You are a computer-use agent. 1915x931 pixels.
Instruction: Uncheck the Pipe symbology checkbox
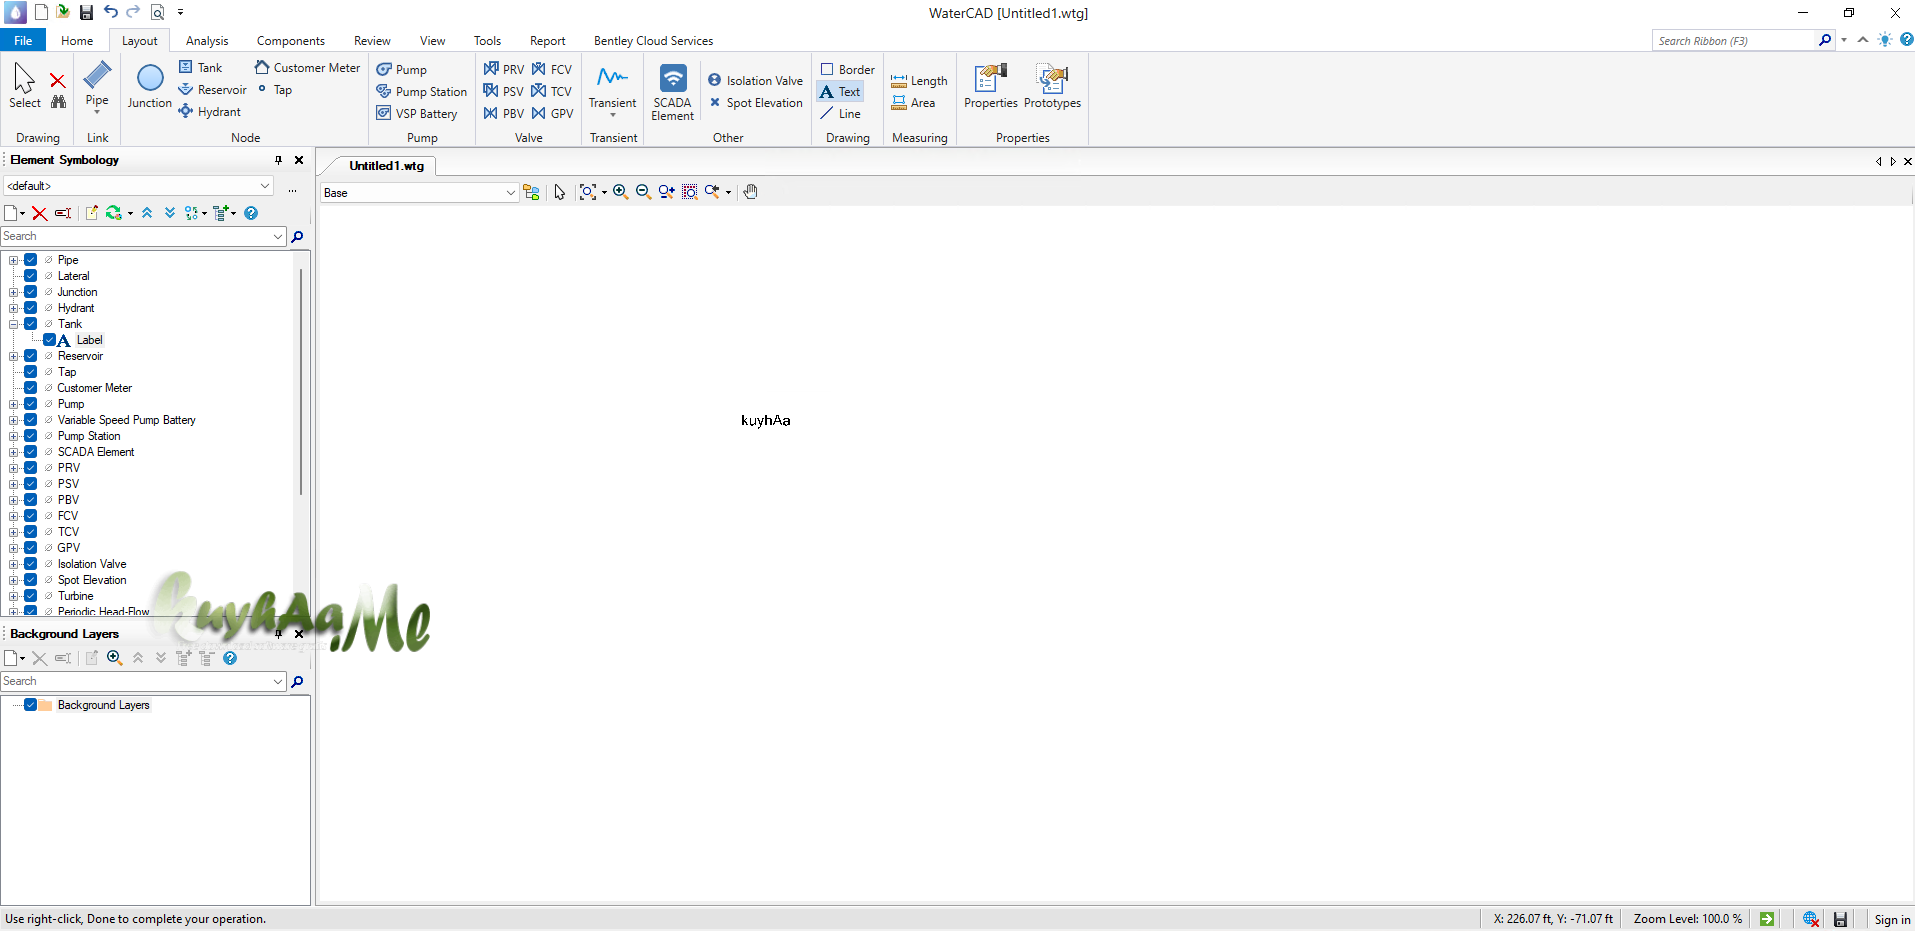pos(31,260)
